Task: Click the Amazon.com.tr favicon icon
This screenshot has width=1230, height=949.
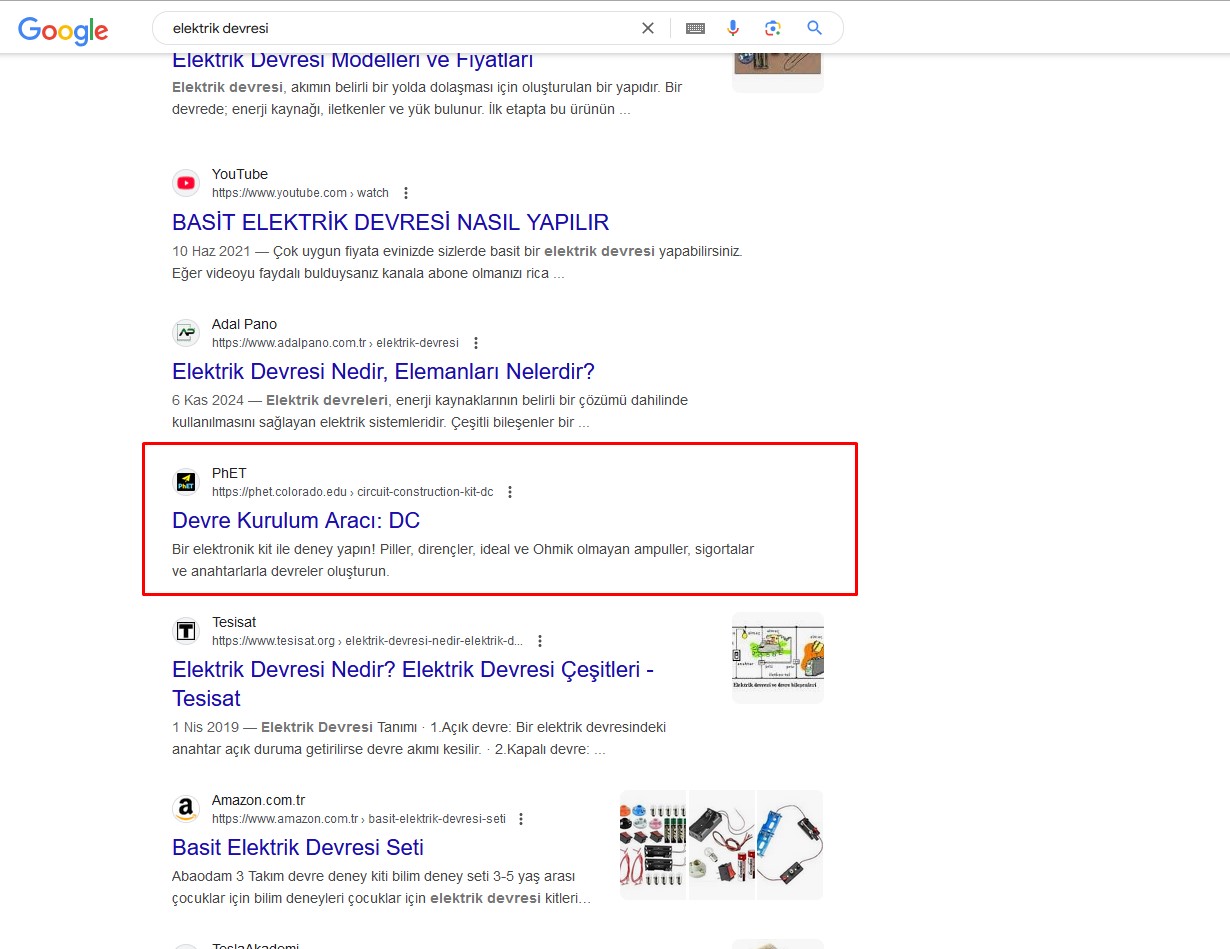Action: click(x=186, y=809)
